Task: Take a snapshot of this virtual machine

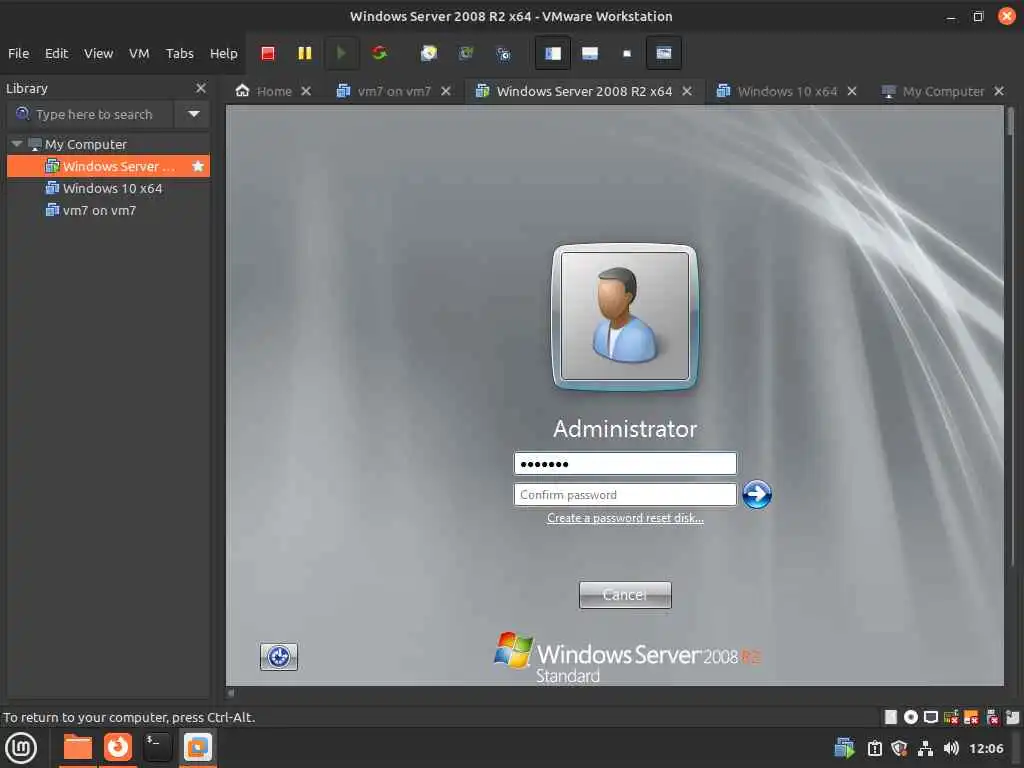Action: 428,53
